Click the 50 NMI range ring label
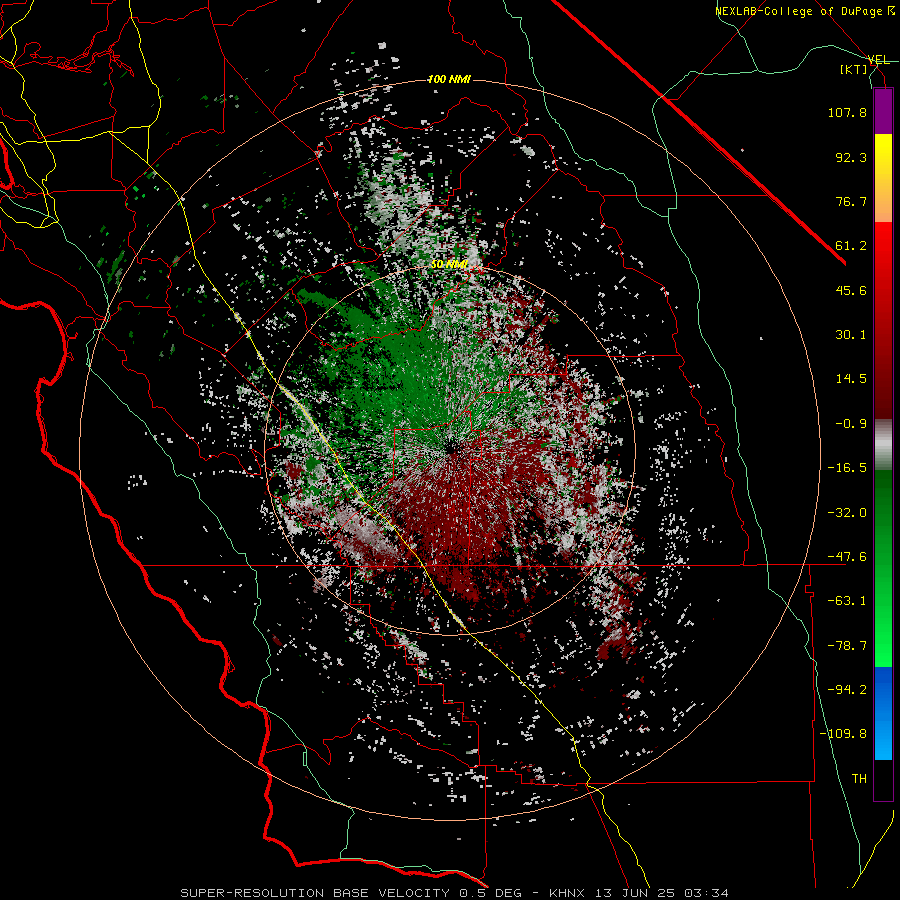The image size is (900, 900). tap(449, 264)
